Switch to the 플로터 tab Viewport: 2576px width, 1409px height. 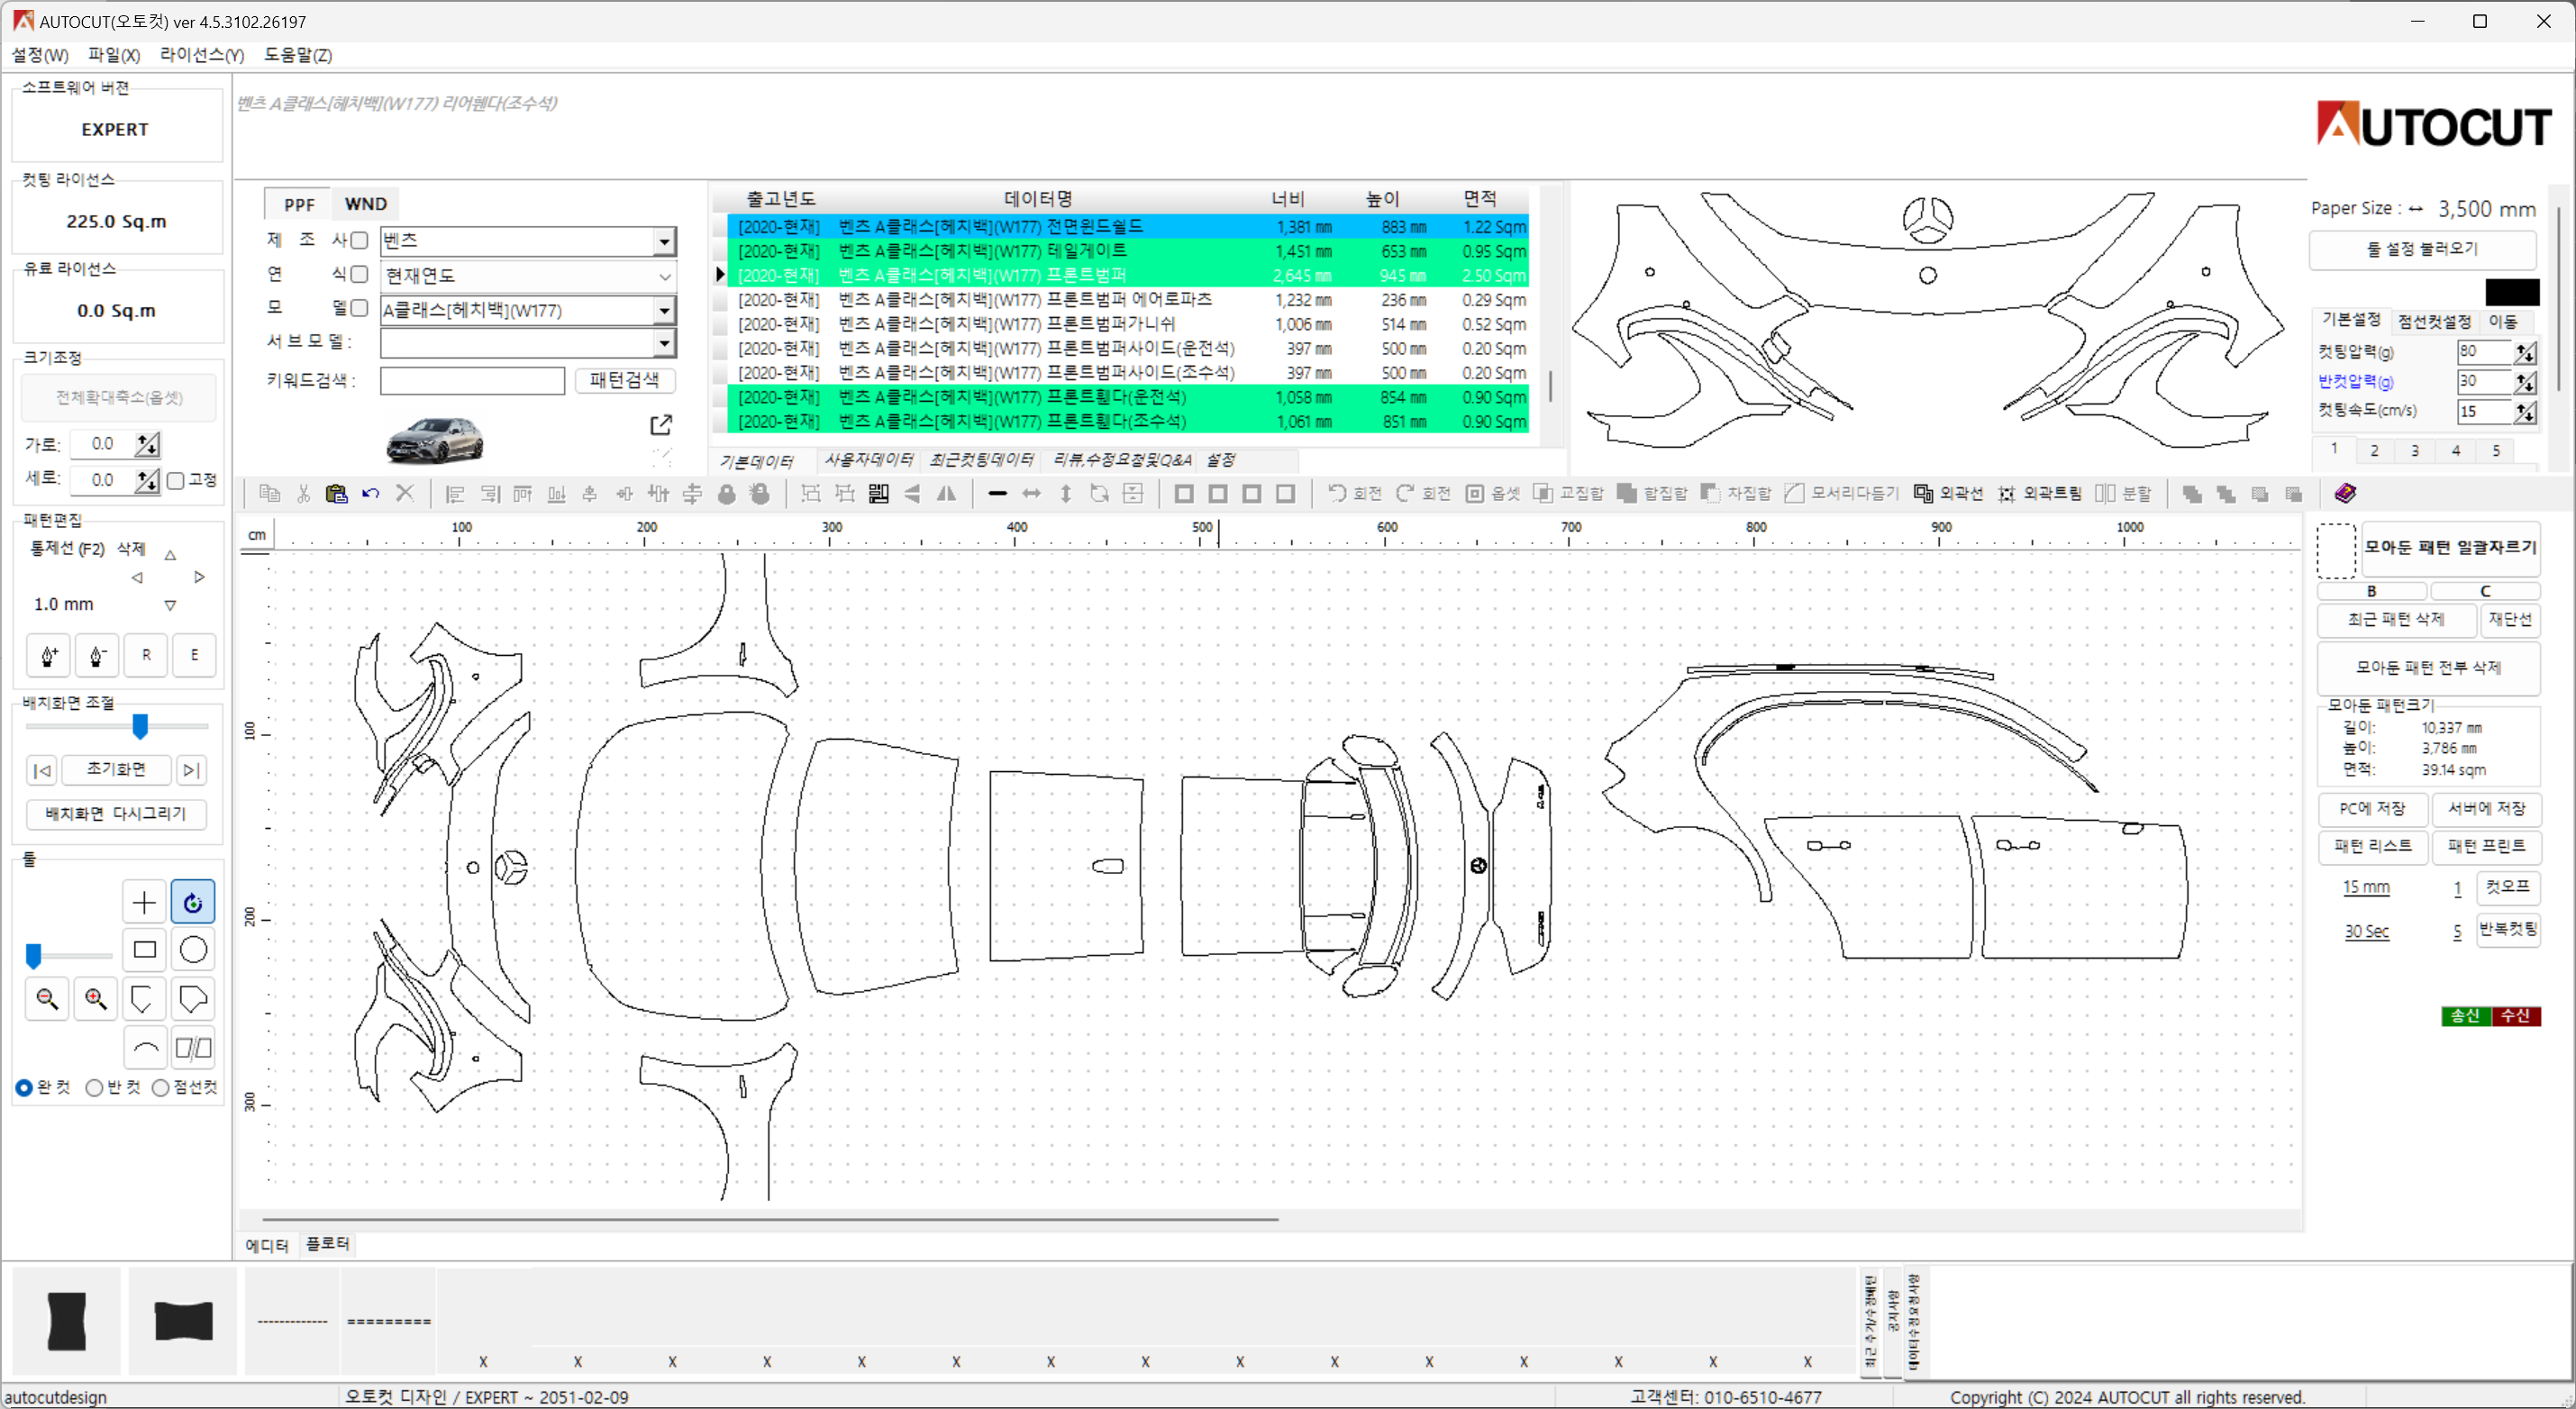tap(328, 1244)
